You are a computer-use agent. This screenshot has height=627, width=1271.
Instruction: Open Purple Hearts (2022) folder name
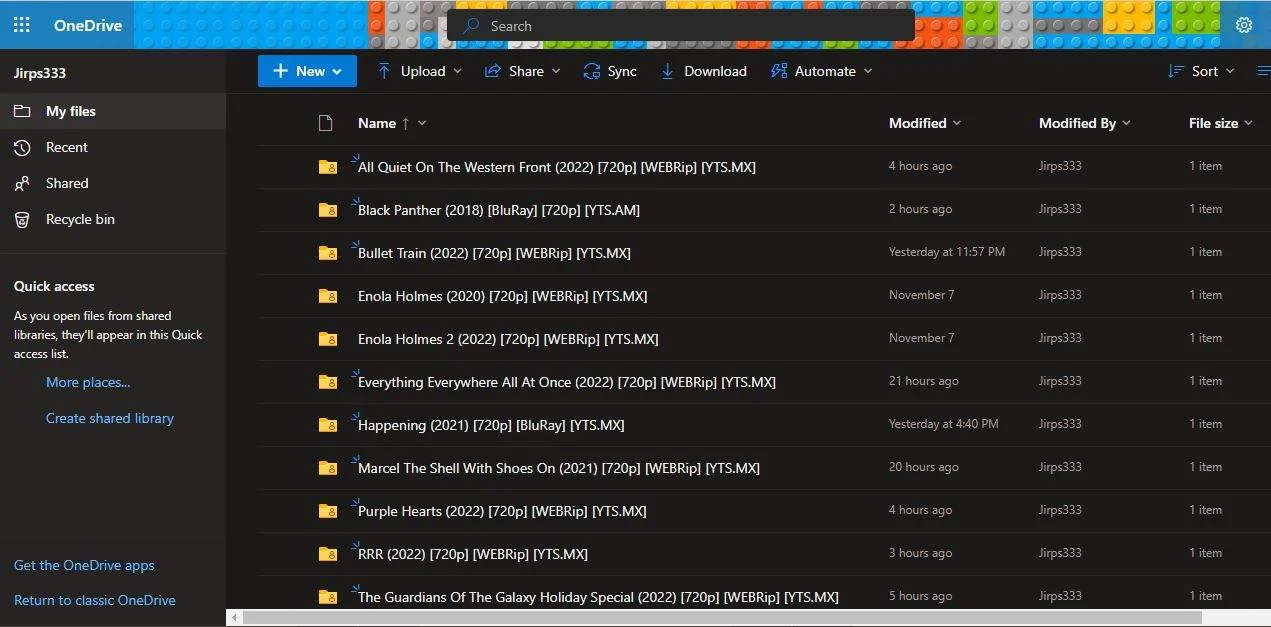coord(502,511)
